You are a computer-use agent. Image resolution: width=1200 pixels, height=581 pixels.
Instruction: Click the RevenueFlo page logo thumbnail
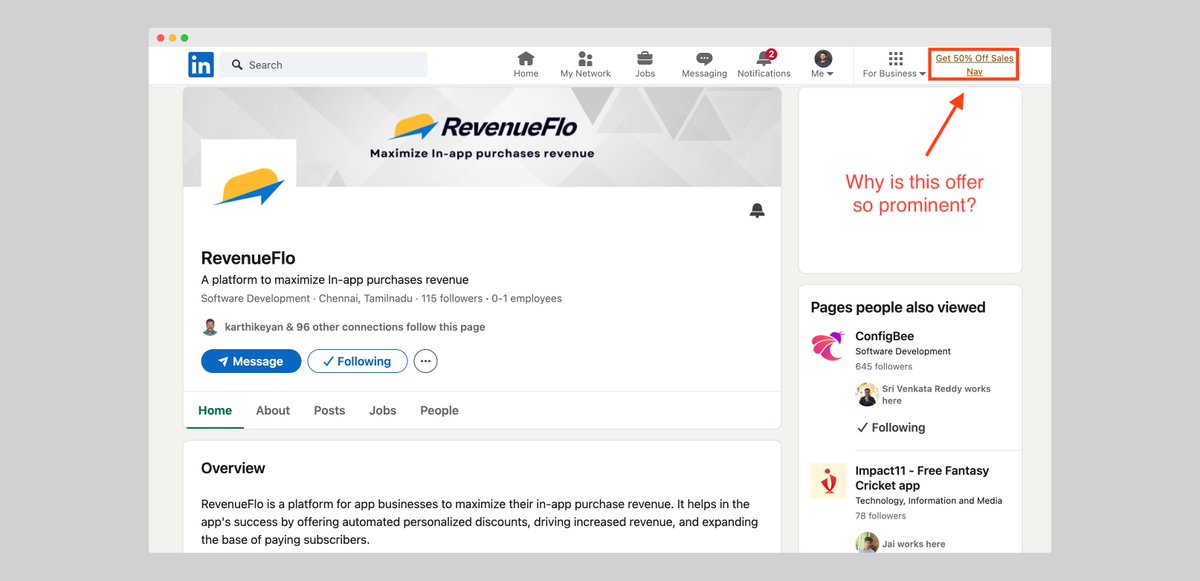[x=249, y=187]
